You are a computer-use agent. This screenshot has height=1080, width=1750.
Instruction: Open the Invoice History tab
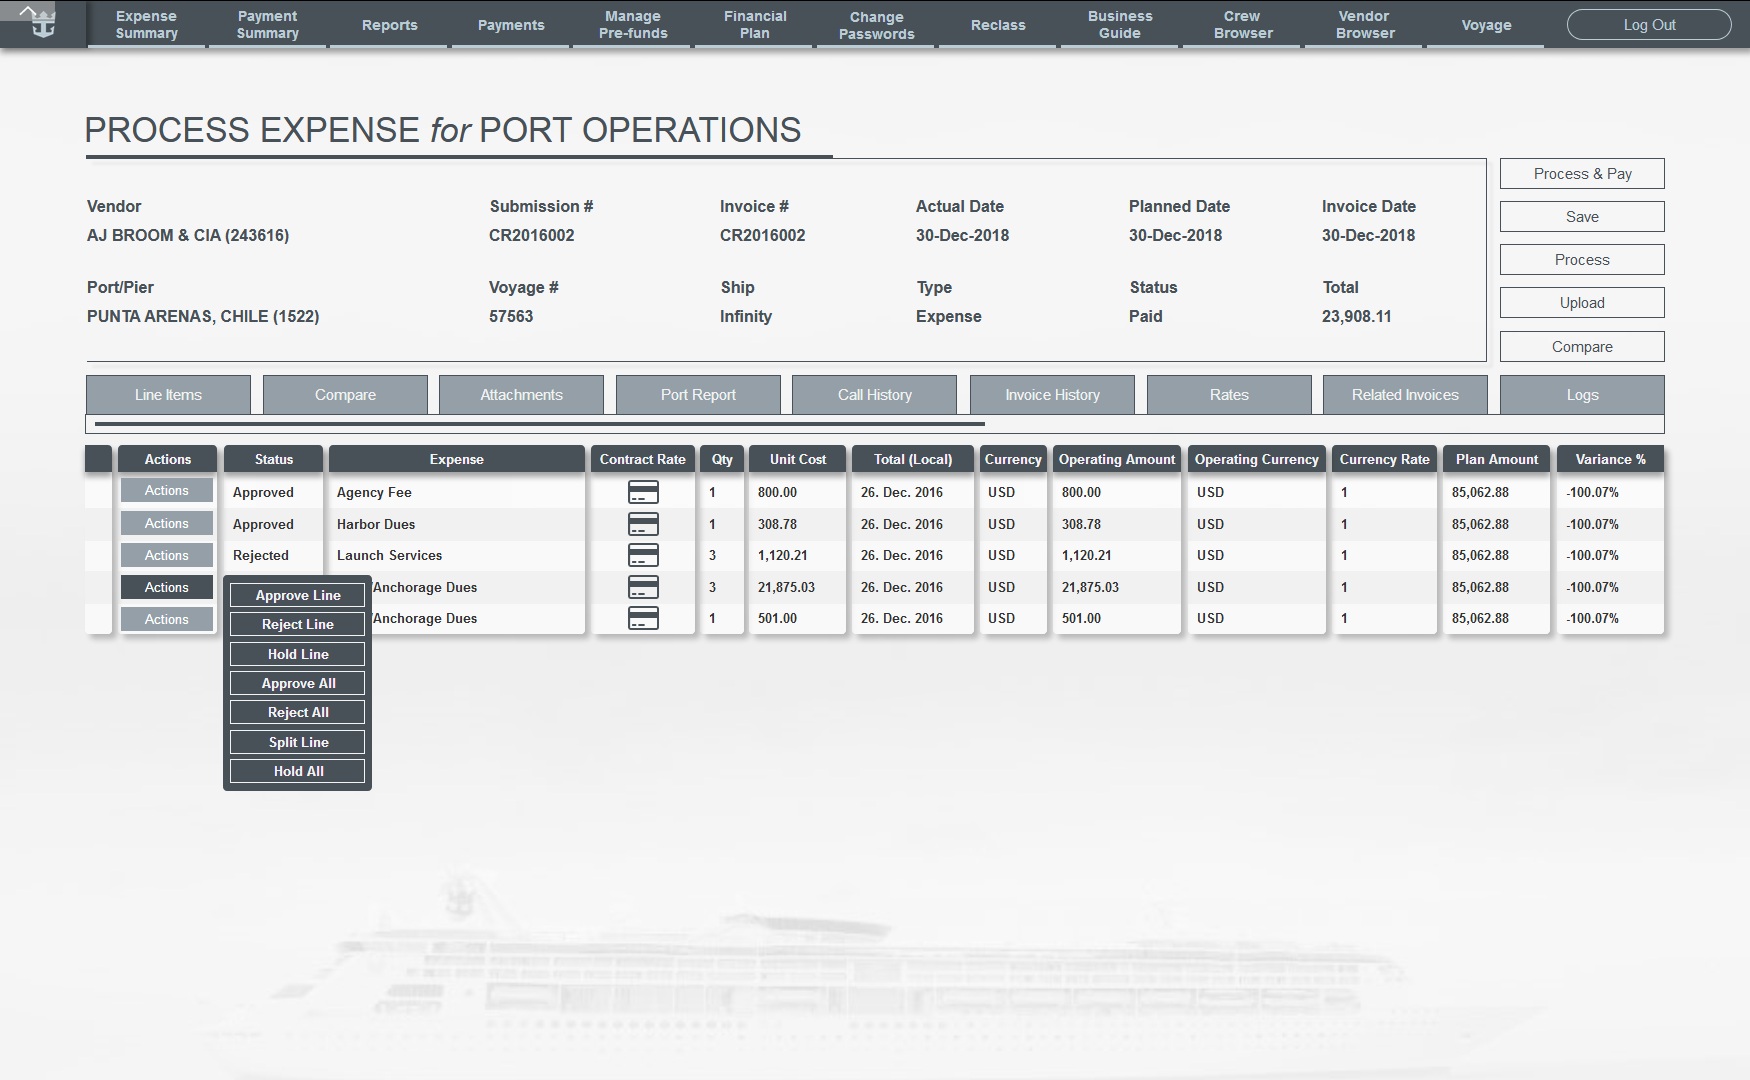click(1052, 395)
